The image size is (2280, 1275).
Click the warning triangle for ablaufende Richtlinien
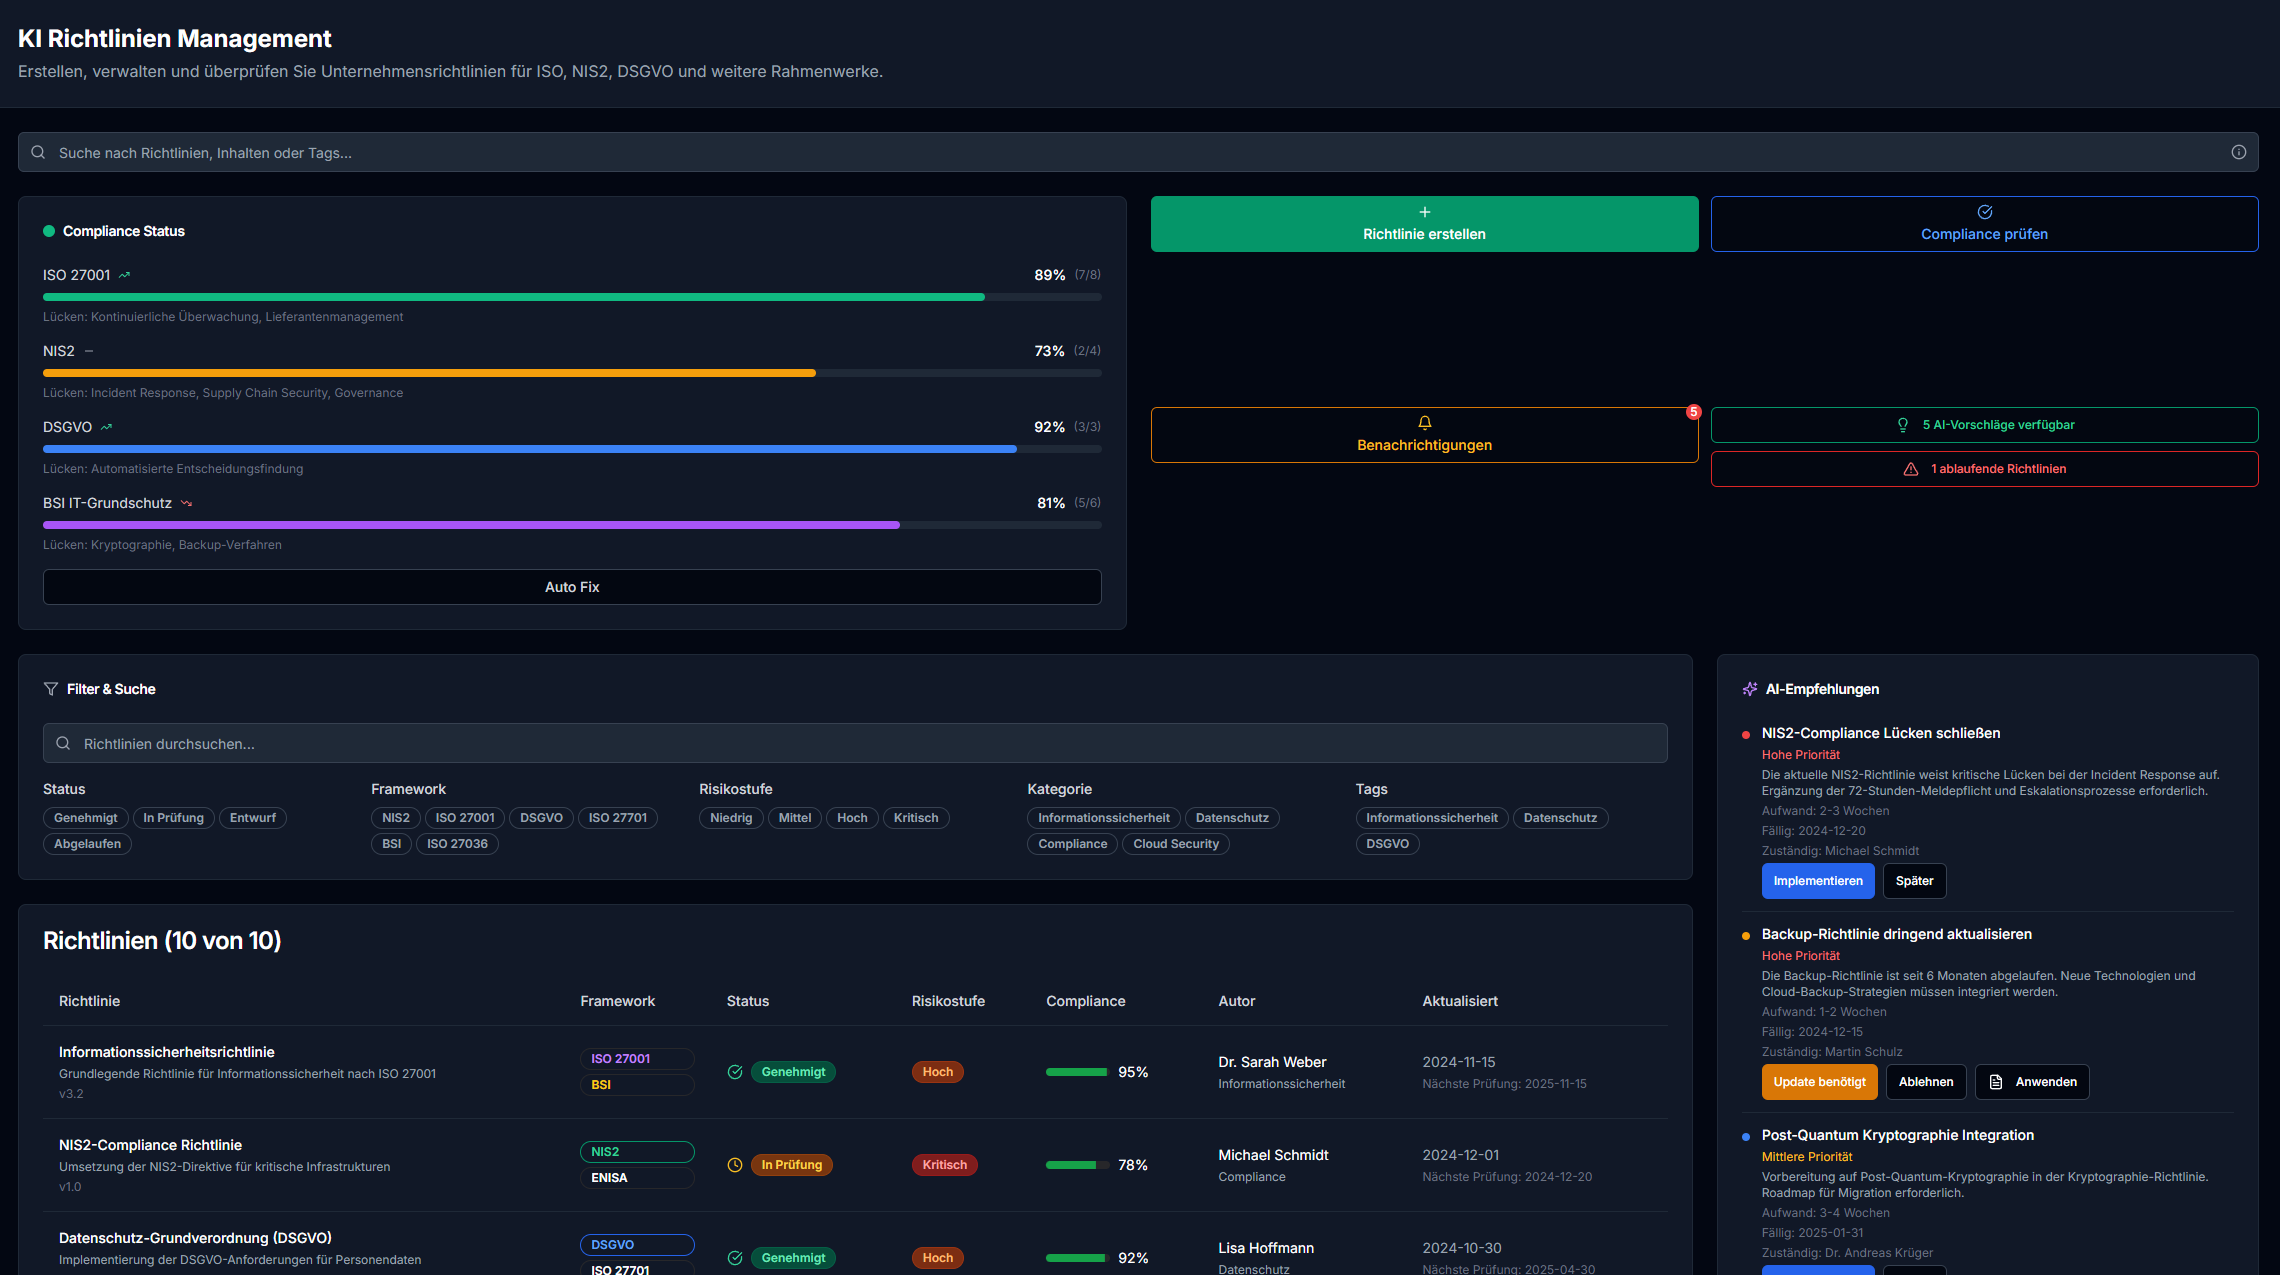click(1911, 468)
